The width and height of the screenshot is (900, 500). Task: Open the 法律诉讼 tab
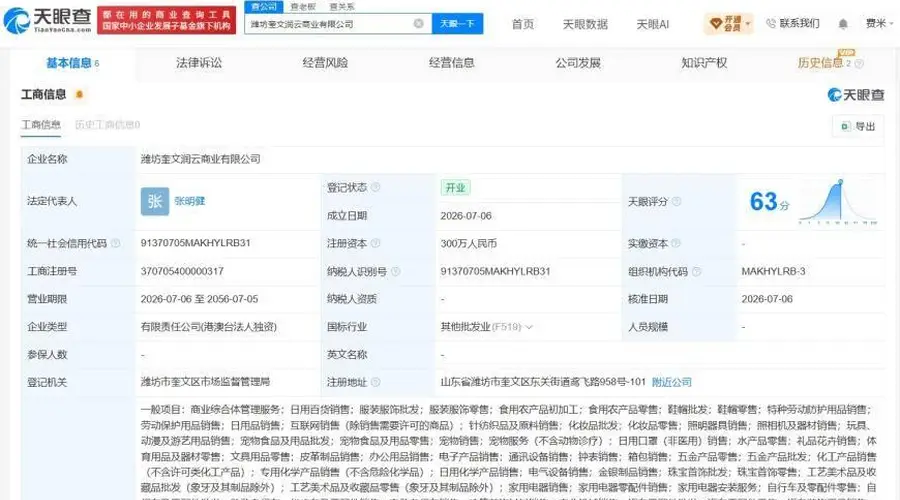199,63
